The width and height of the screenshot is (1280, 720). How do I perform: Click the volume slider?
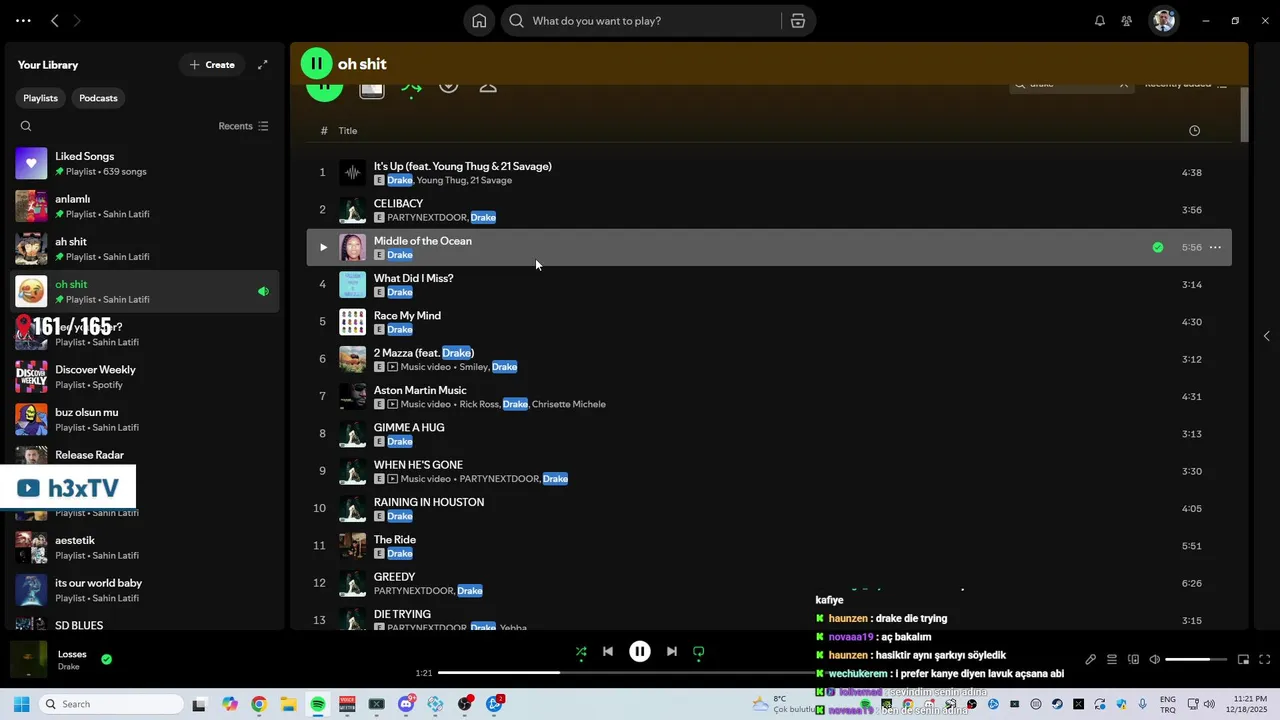click(1196, 659)
